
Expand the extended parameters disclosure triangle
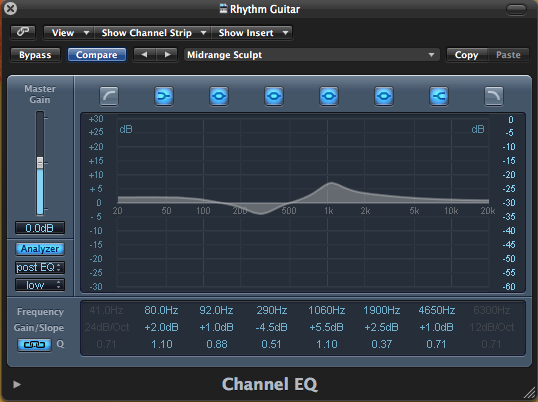[x=16, y=384]
